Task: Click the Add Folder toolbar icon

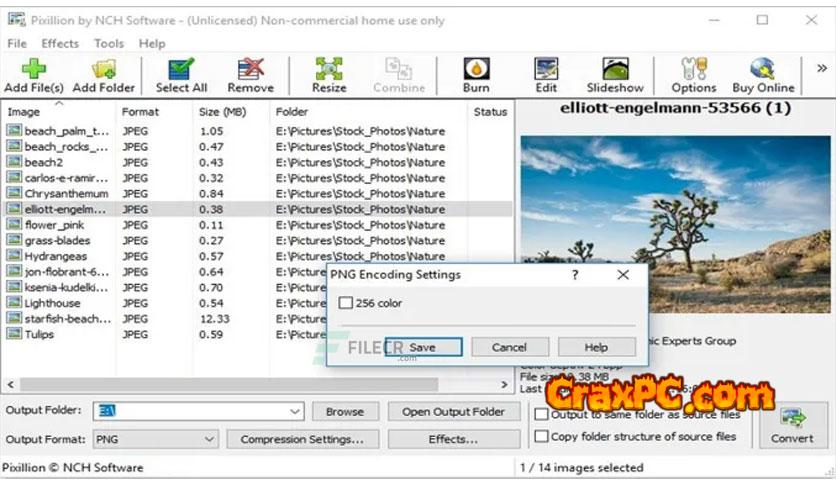Action: [104, 69]
